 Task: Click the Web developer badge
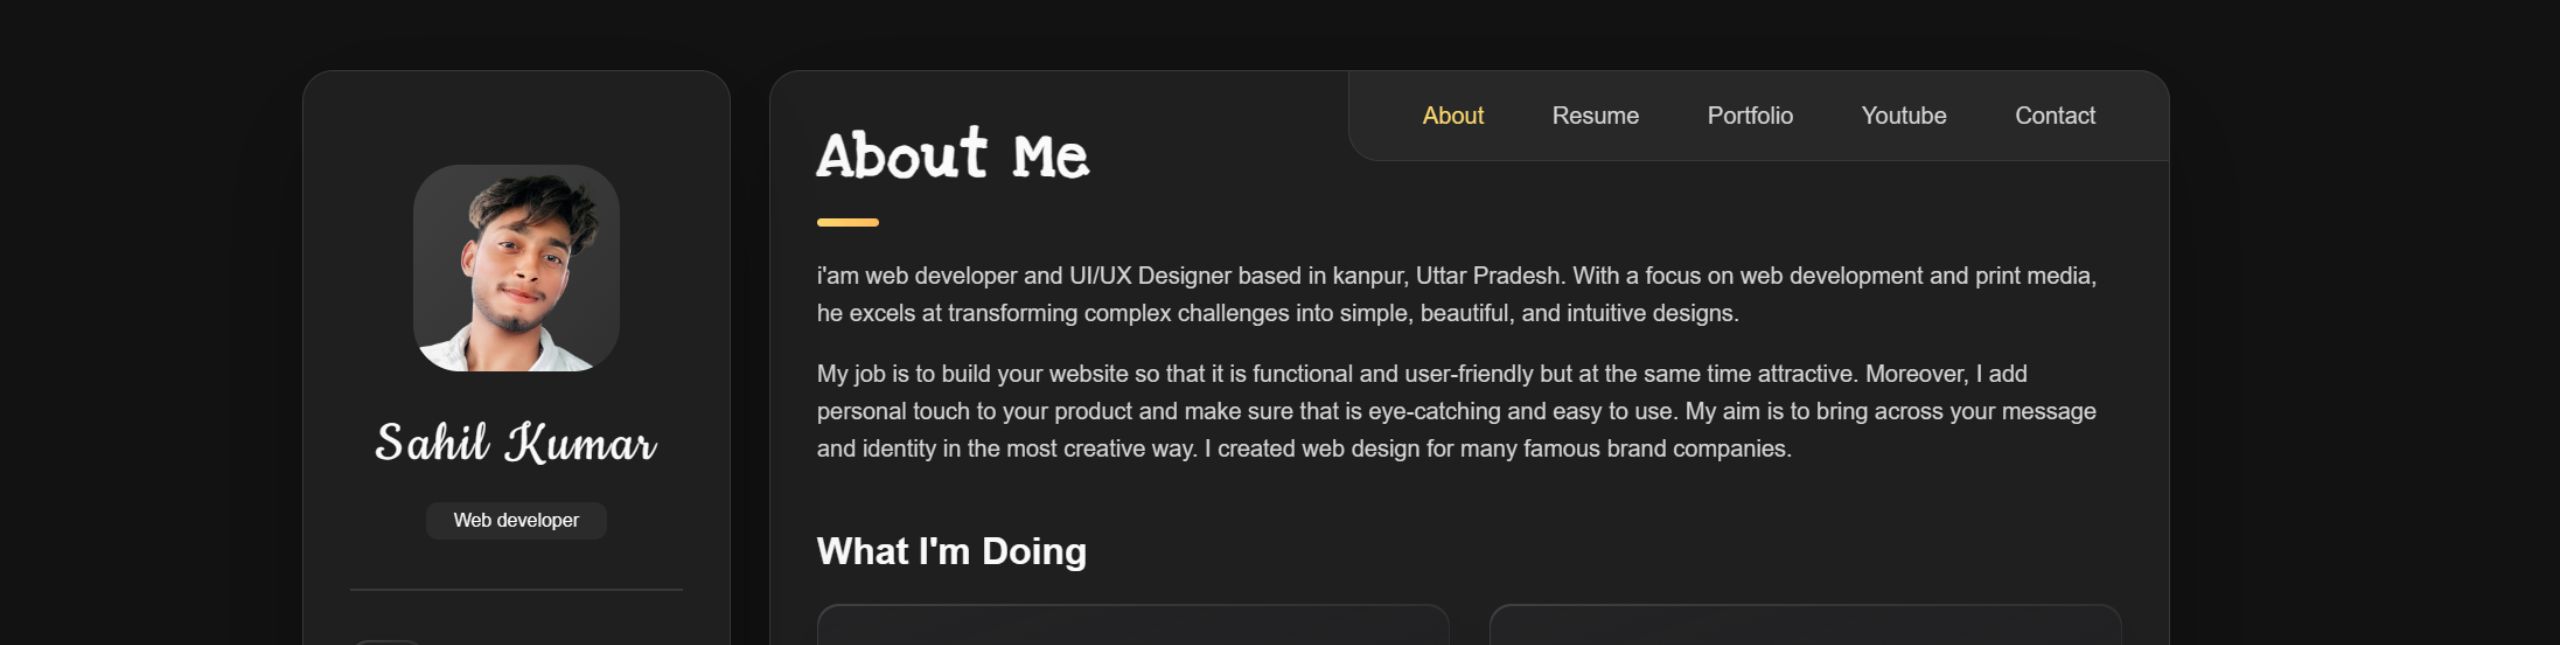(x=516, y=521)
